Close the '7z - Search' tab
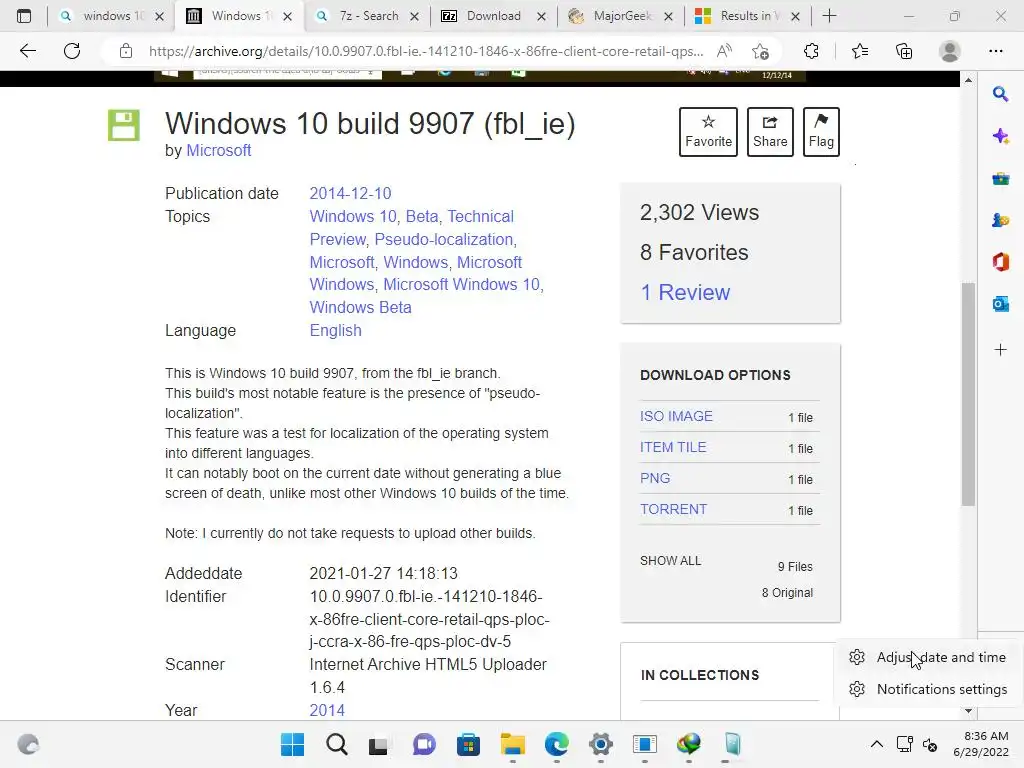Viewport: 1024px width, 768px height. [414, 16]
